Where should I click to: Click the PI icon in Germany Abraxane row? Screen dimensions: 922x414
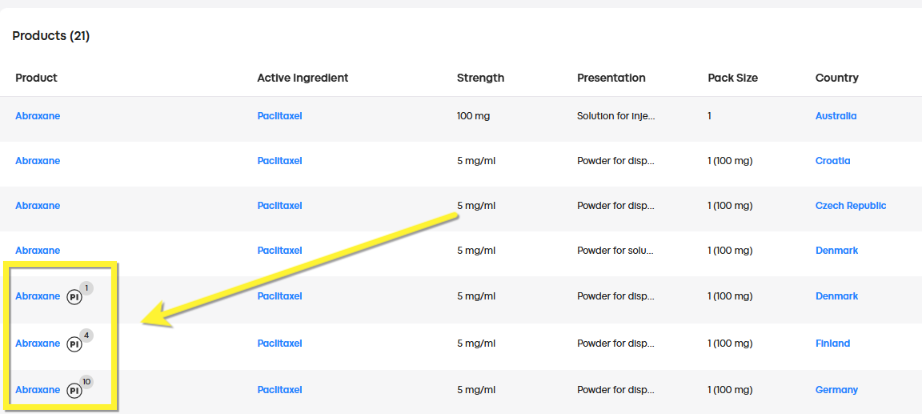tap(74, 391)
